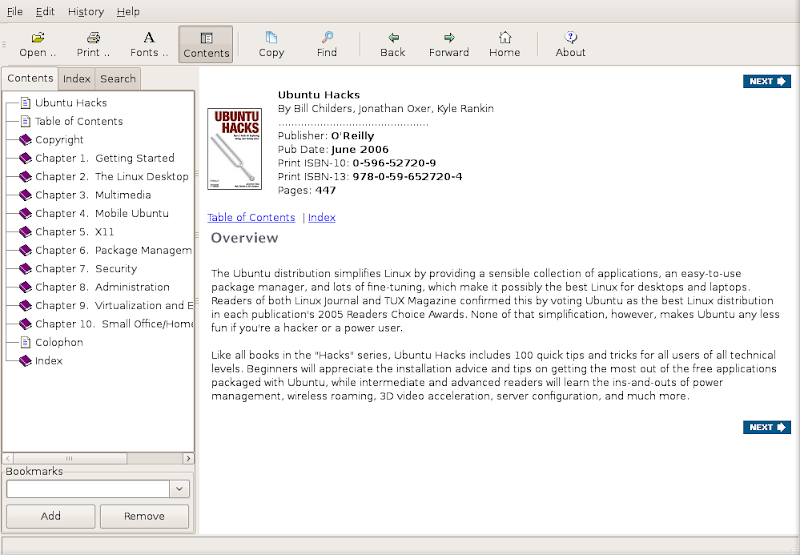Select the Contents tab
The height and width of the screenshot is (555, 800).
30,78
